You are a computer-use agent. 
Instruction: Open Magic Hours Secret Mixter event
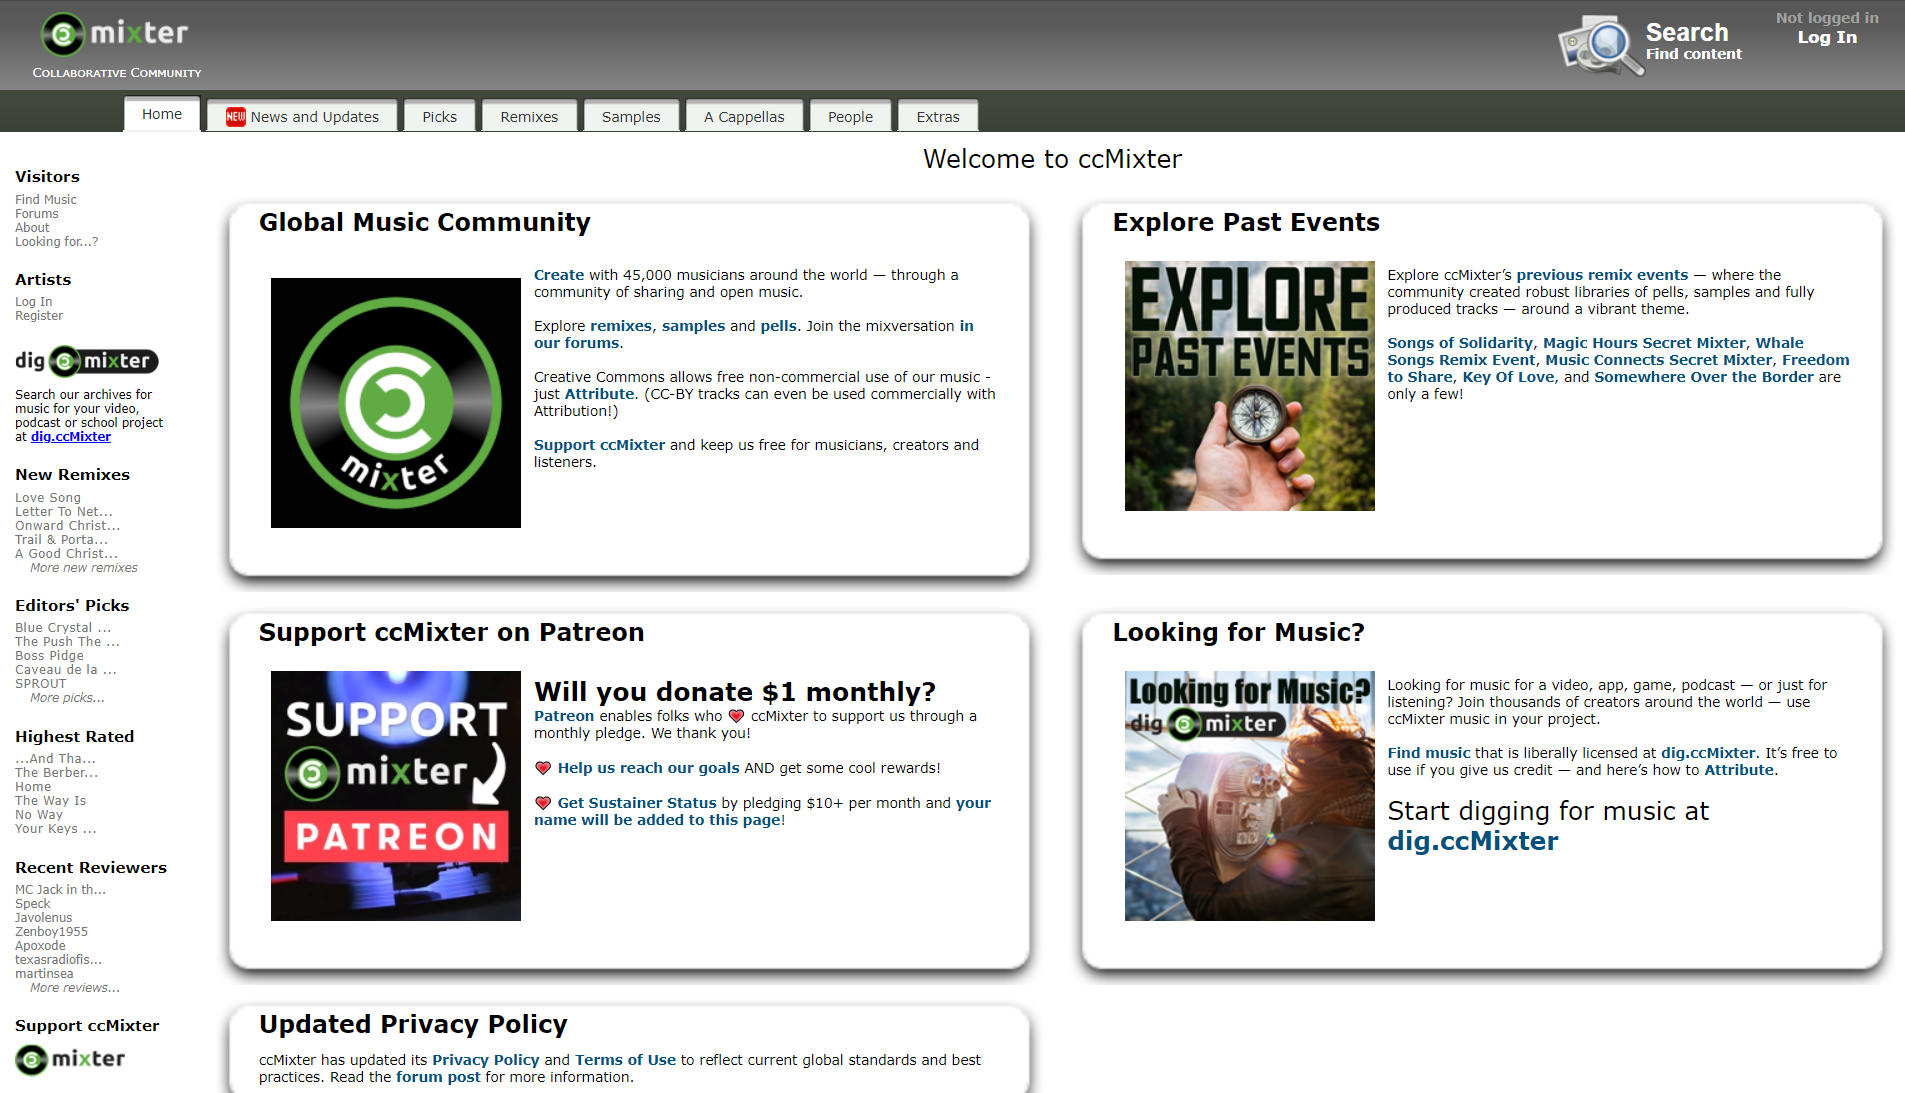click(x=1644, y=343)
